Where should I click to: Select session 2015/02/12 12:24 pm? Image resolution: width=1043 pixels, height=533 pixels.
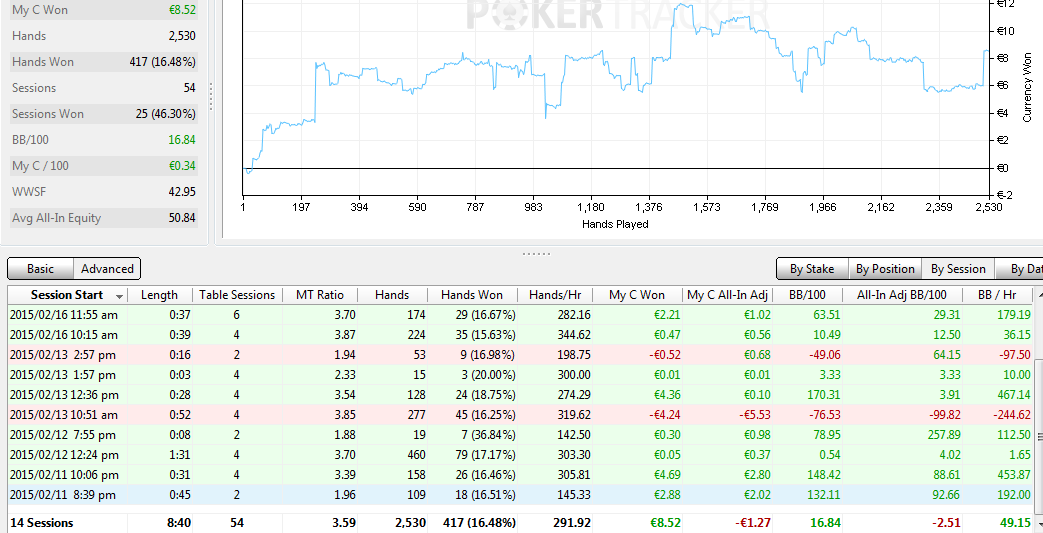(520, 454)
